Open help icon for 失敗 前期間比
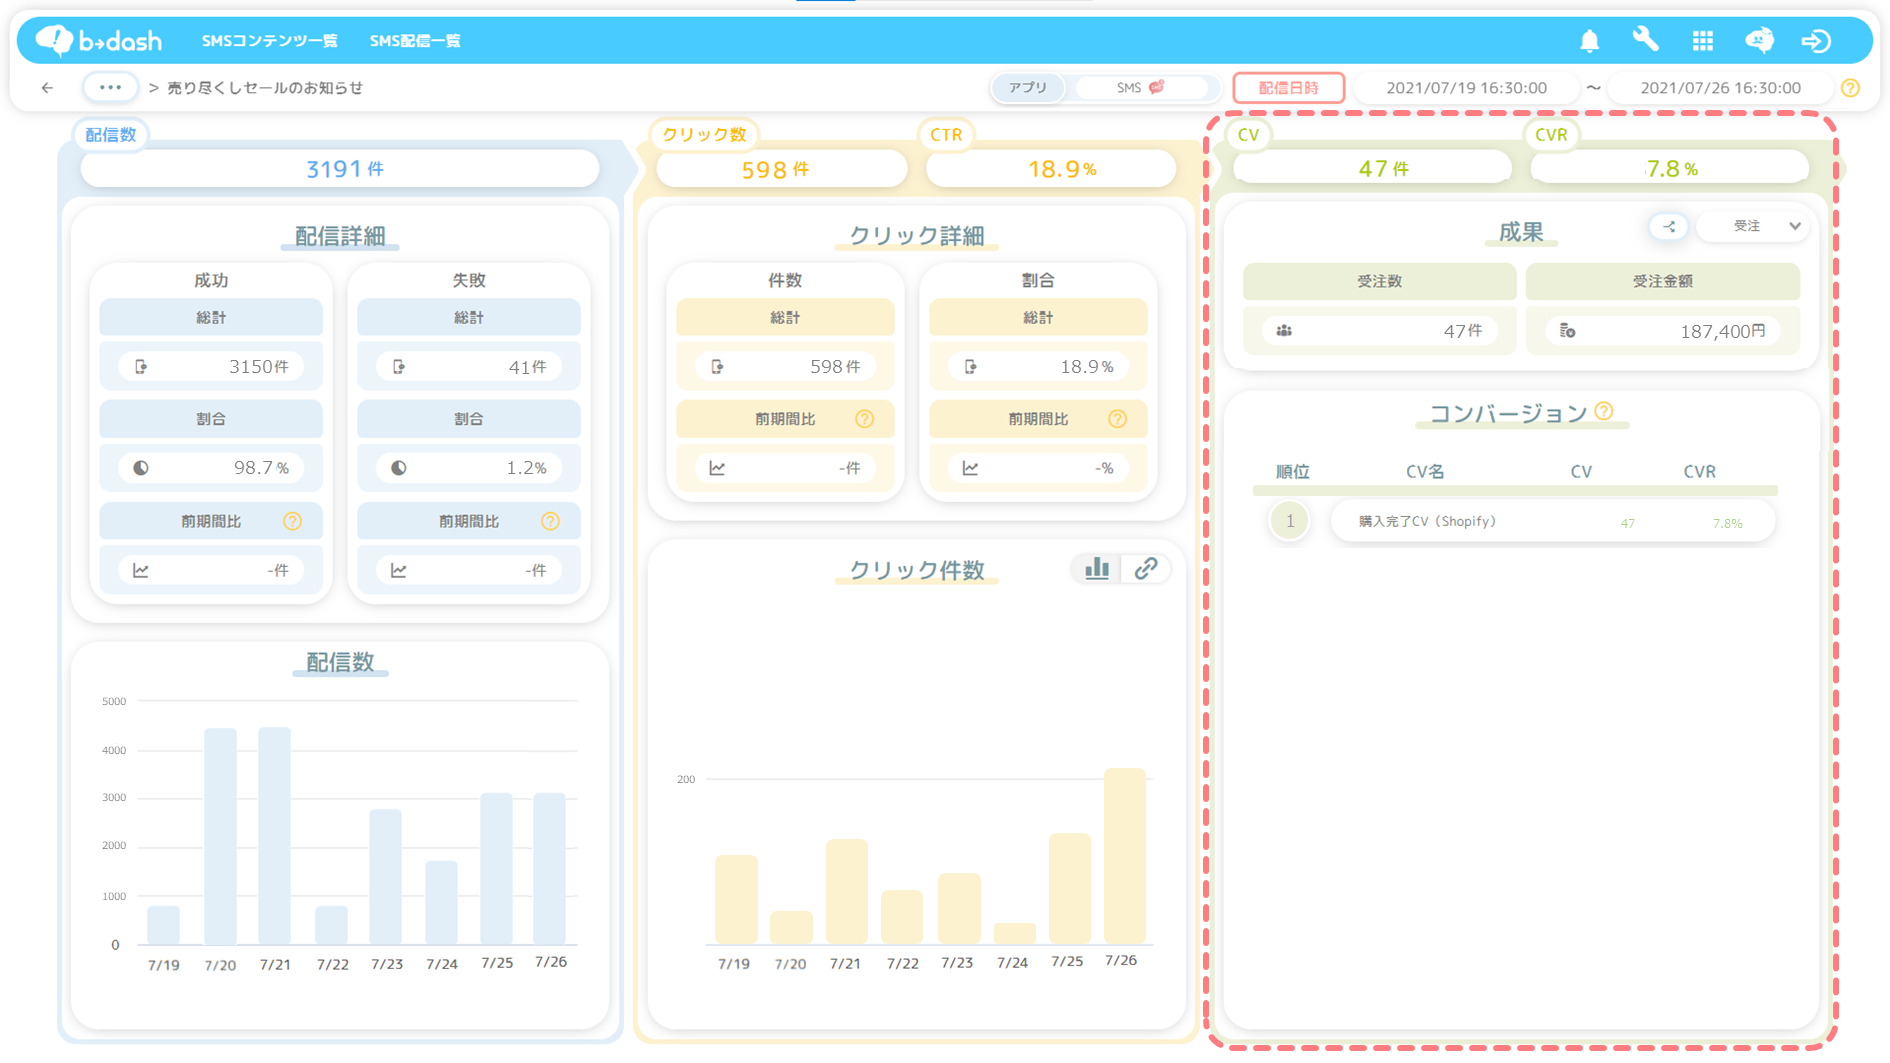Viewport: 1890px width, 1063px height. pyautogui.click(x=550, y=521)
